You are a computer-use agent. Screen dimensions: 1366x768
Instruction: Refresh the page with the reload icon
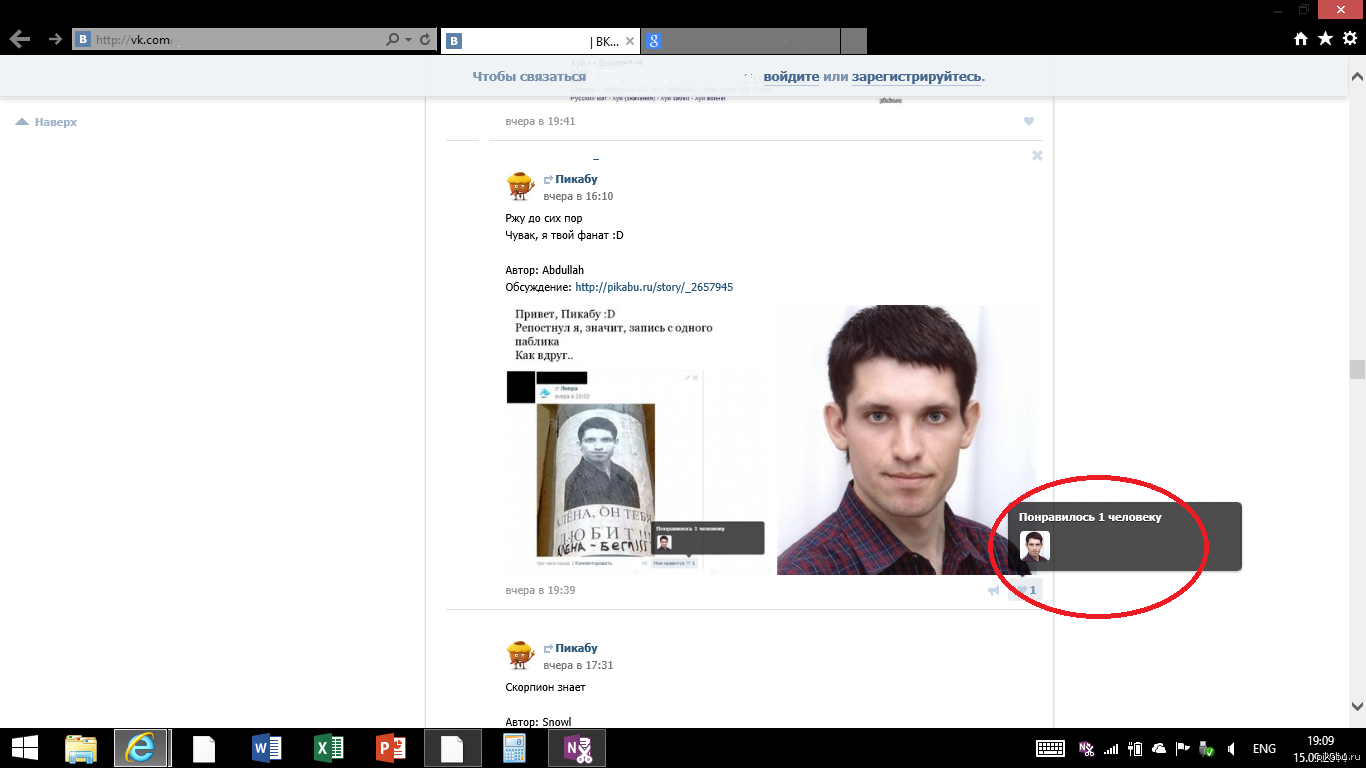coord(426,40)
